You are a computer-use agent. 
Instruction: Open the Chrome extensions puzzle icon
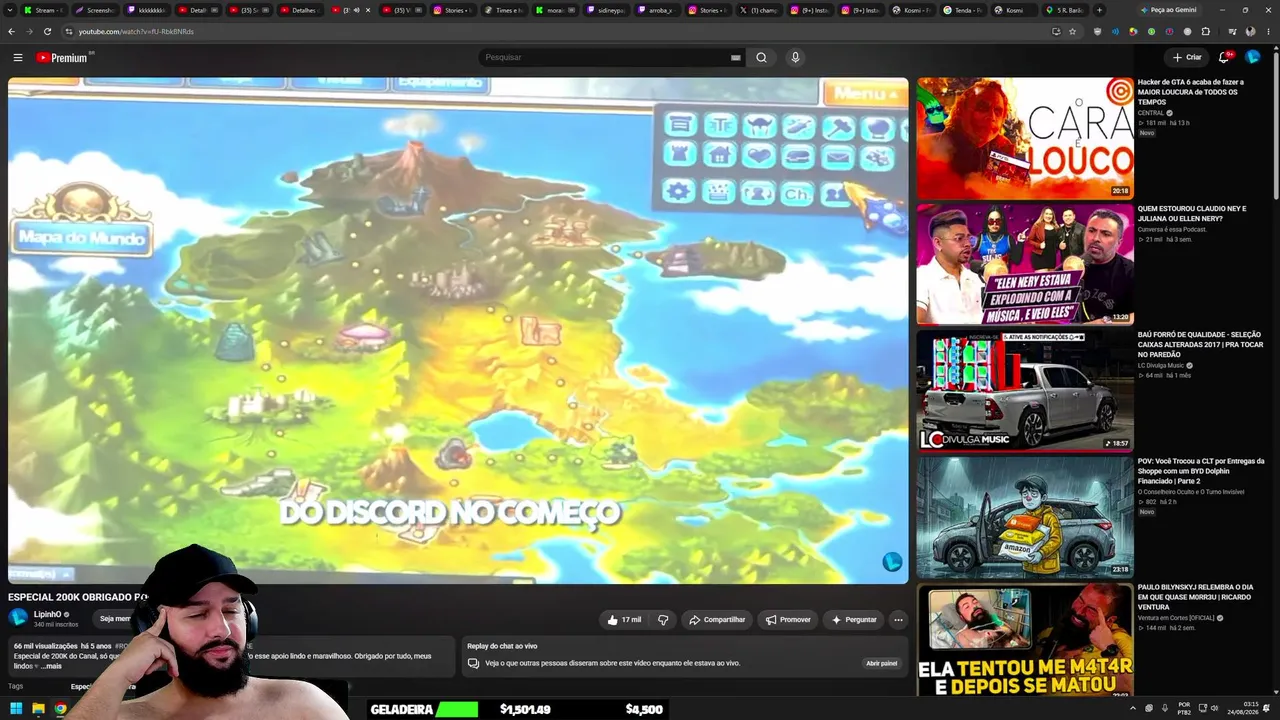pos(1205,31)
